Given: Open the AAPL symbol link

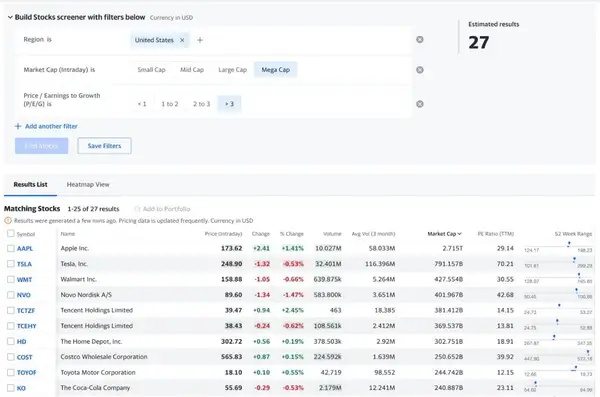Looking at the screenshot, I should click(25, 248).
